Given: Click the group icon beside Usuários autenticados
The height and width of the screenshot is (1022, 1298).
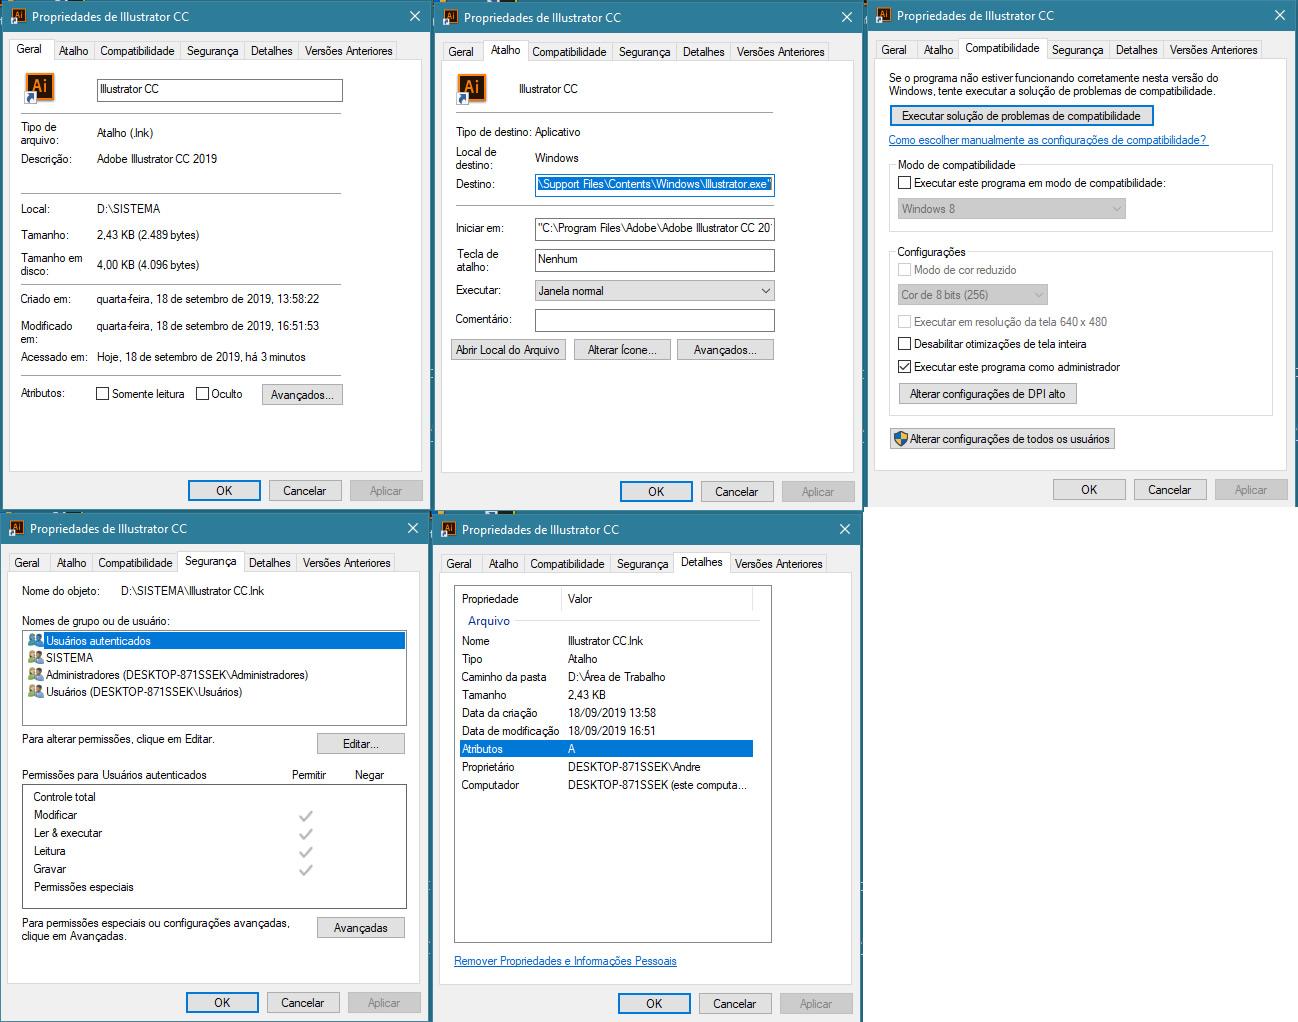Looking at the screenshot, I should pyautogui.click(x=36, y=641).
